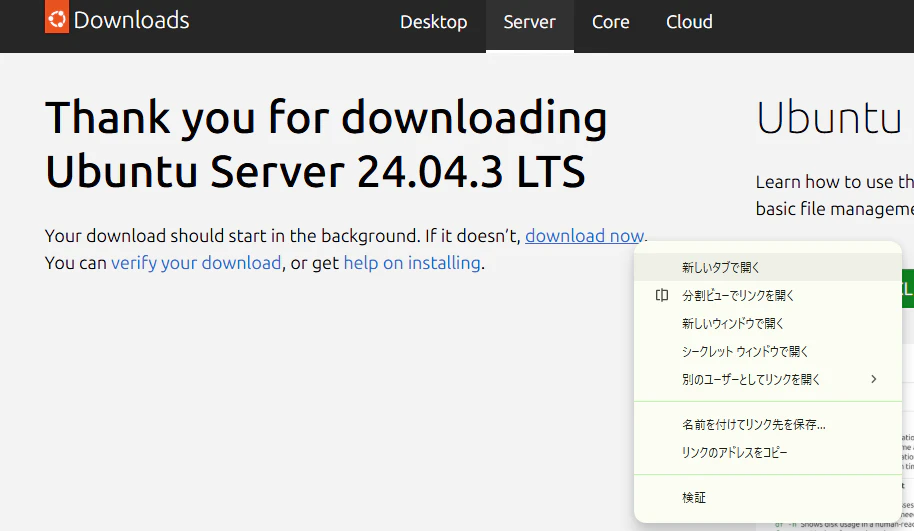914x531 pixels.
Task: Choose '新しいウィンドウで開く' menu item
Action: (x=768, y=323)
